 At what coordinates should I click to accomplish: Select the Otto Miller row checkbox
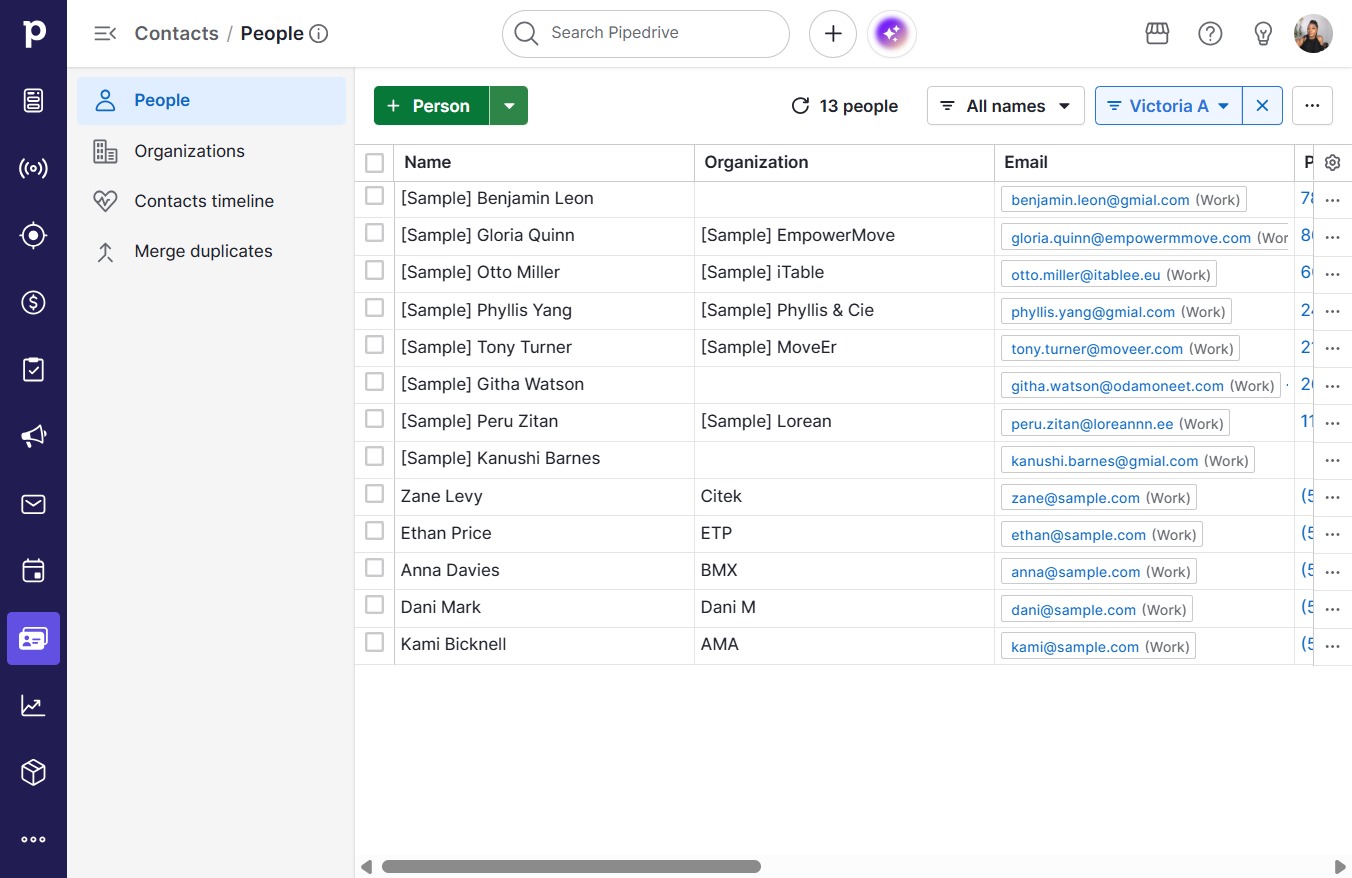point(374,270)
